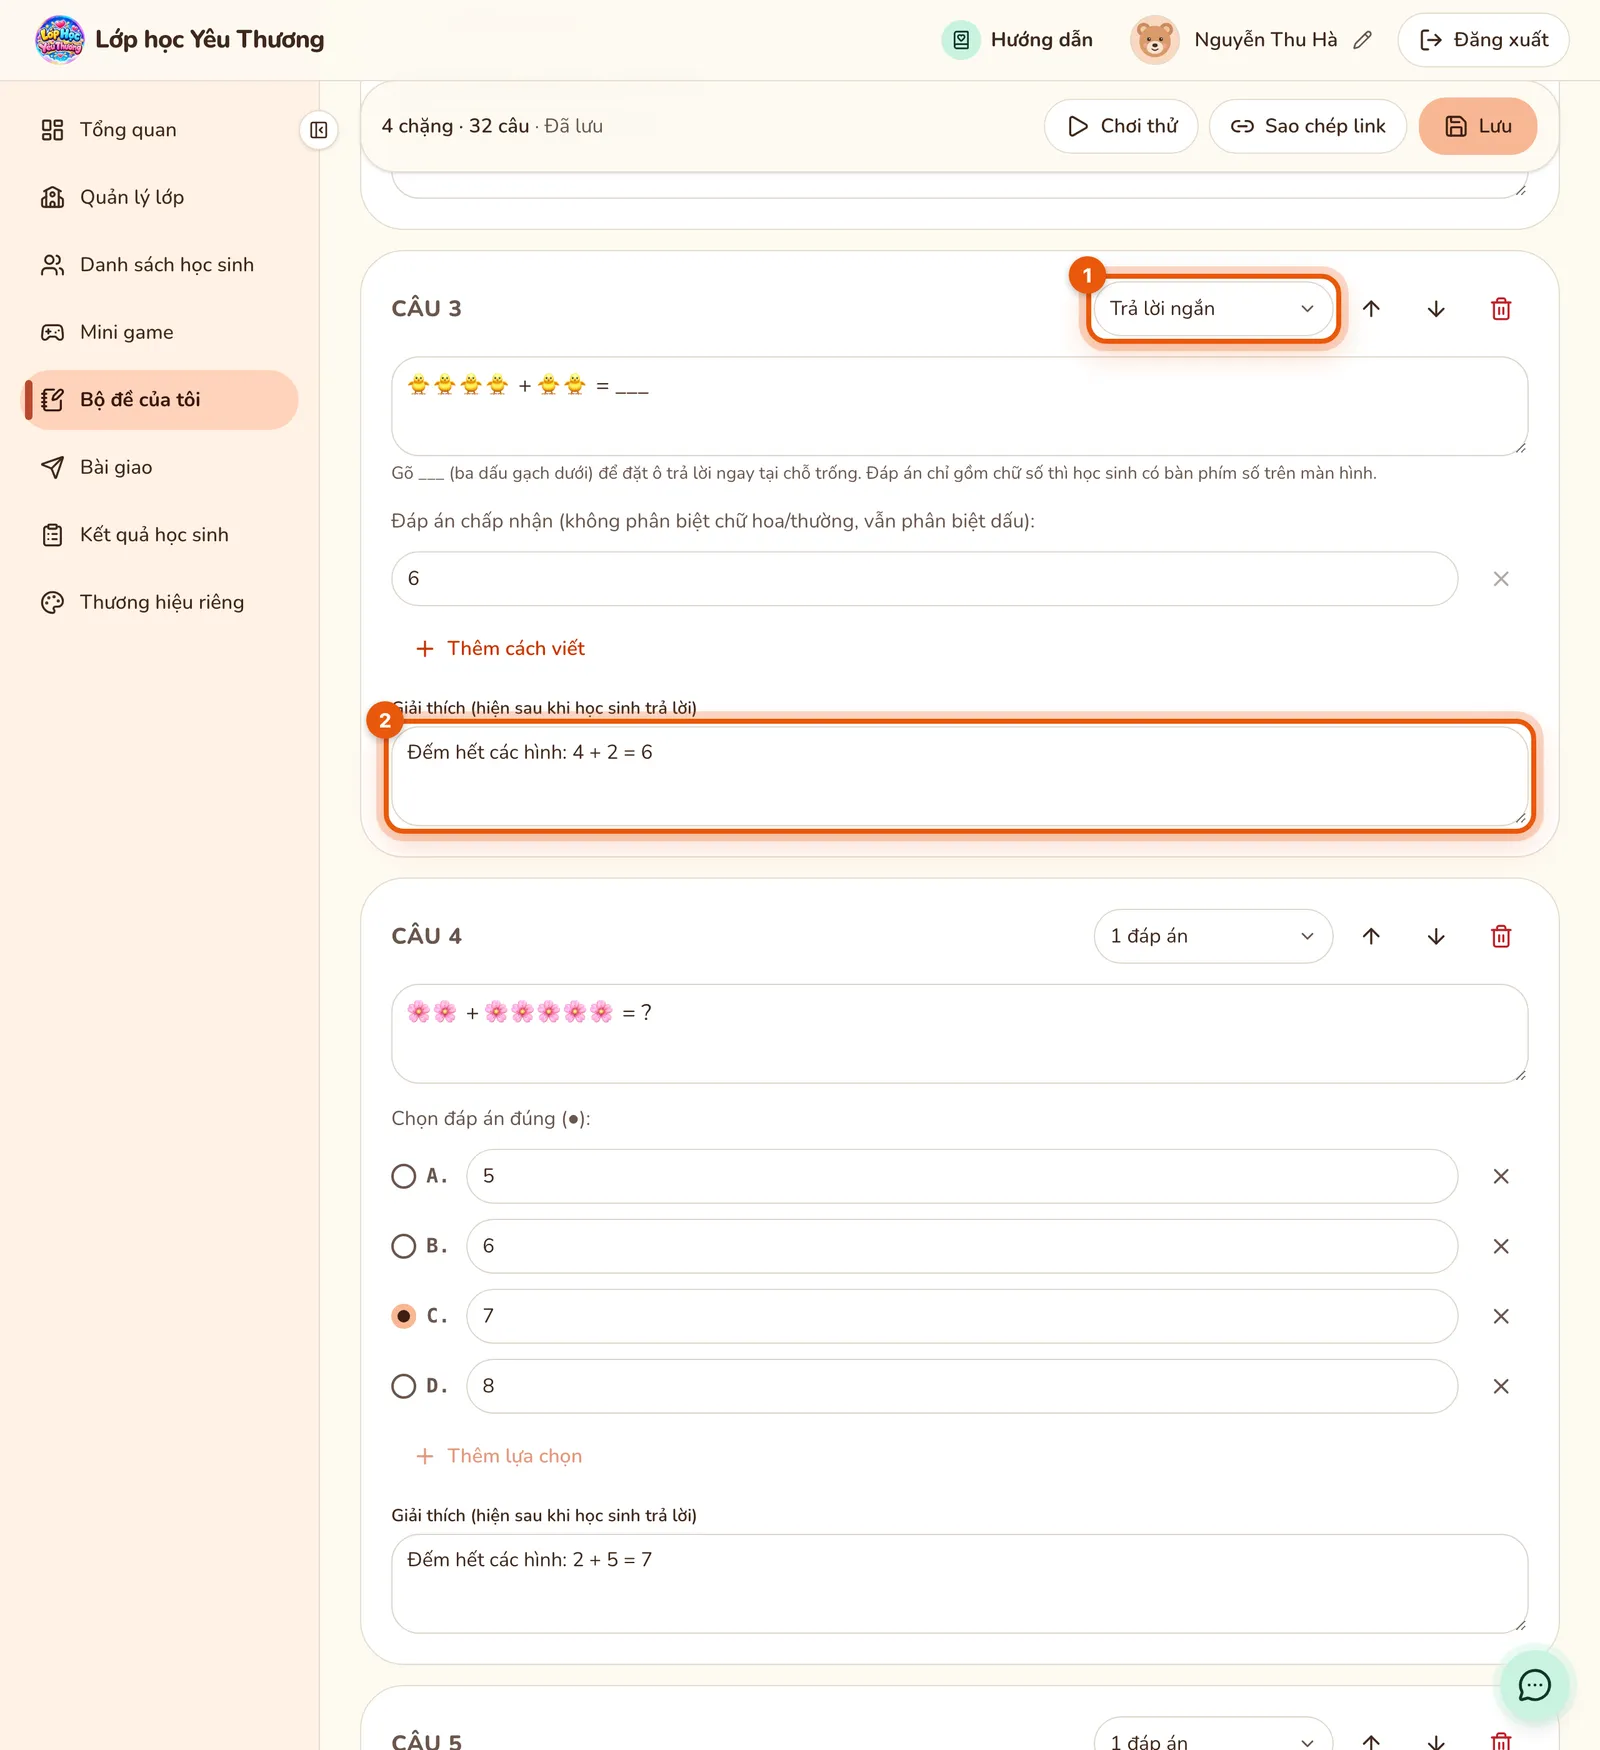Go to Quản lý lớp
1600x1750 pixels.
pos(160,197)
